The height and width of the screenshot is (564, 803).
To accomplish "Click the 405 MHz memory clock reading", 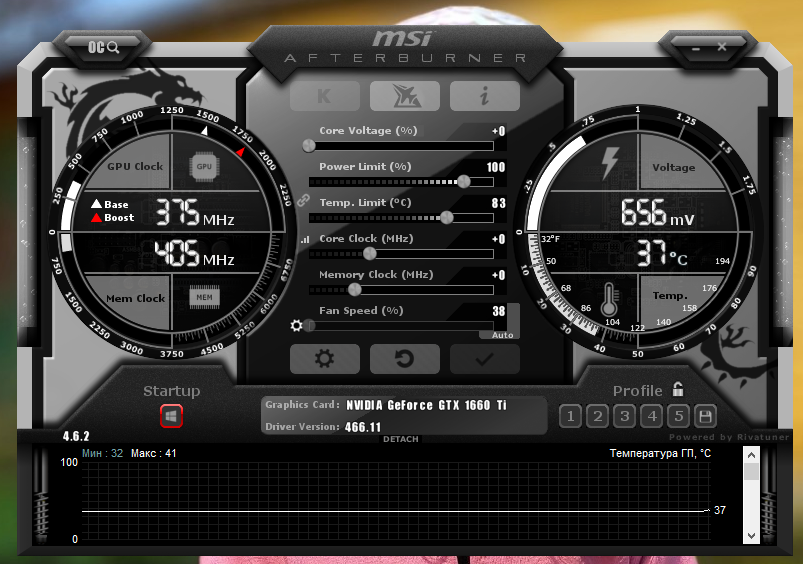I will click(194, 253).
